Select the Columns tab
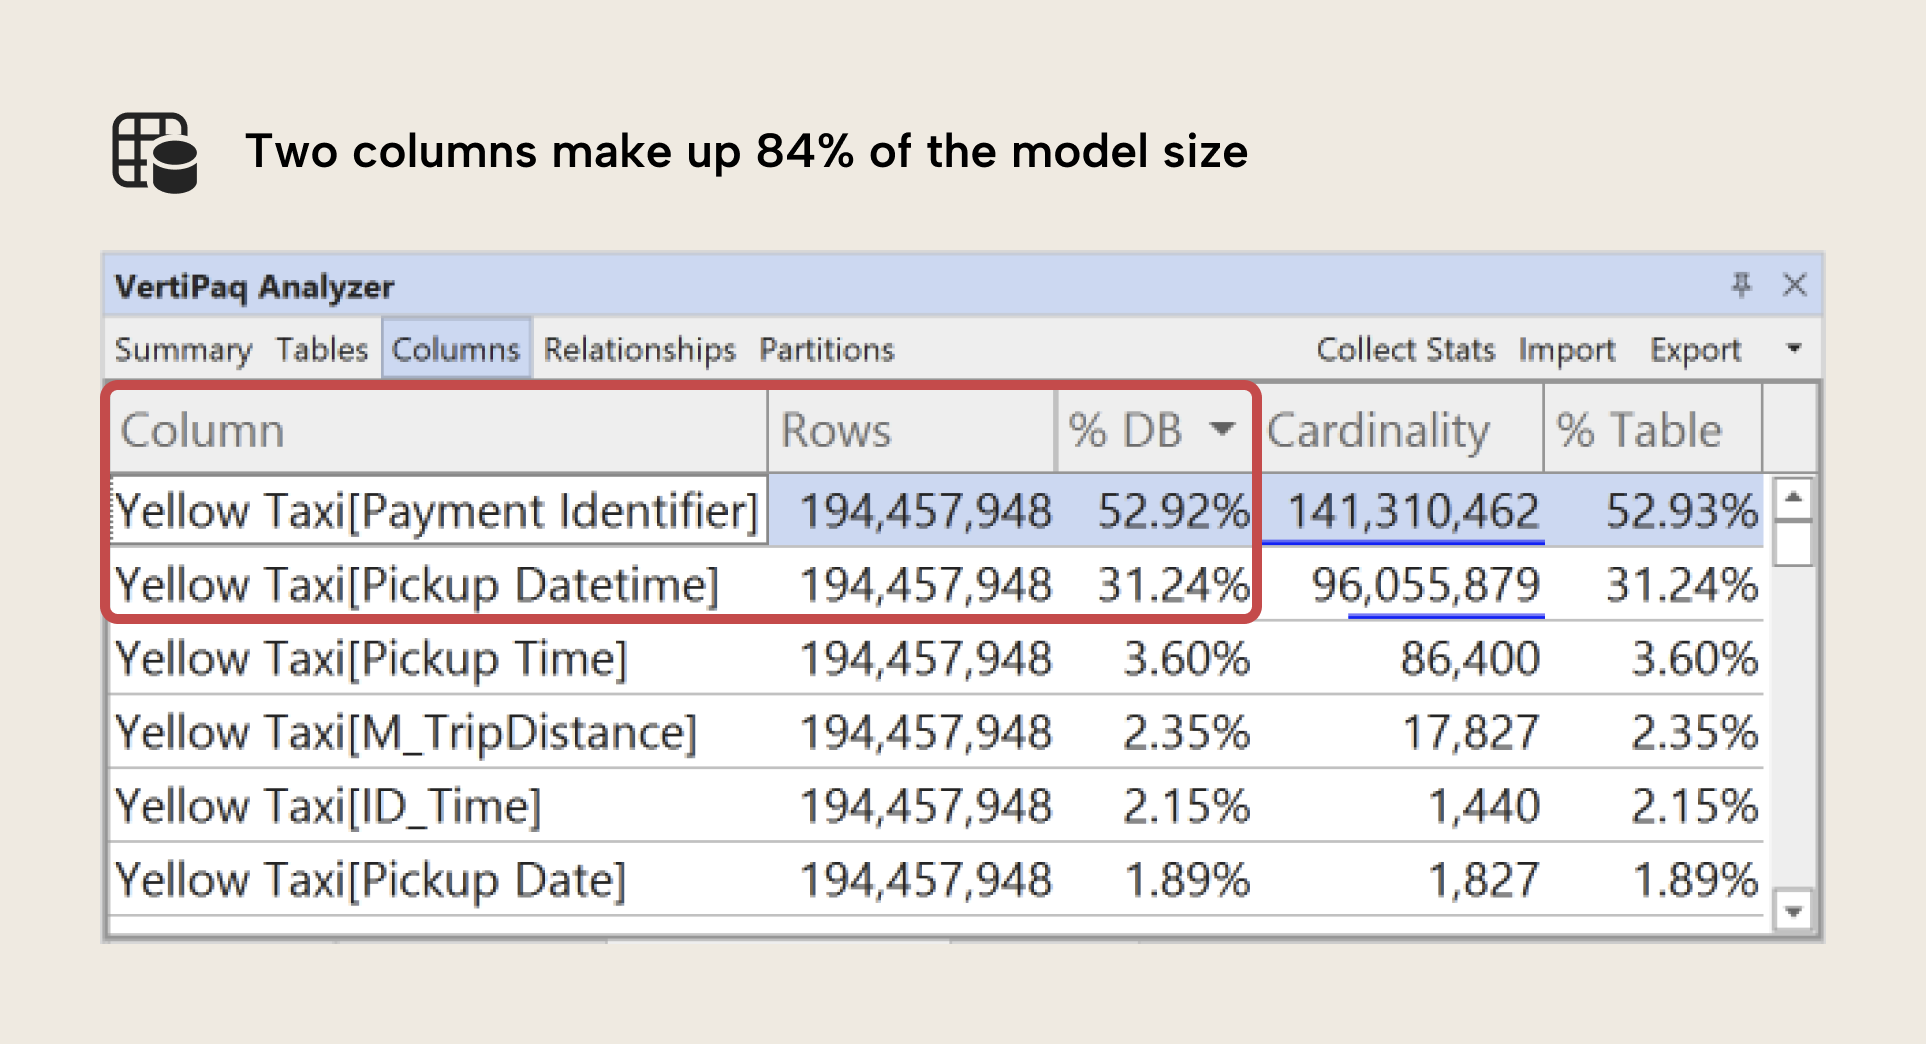The height and width of the screenshot is (1044, 1926). point(456,349)
